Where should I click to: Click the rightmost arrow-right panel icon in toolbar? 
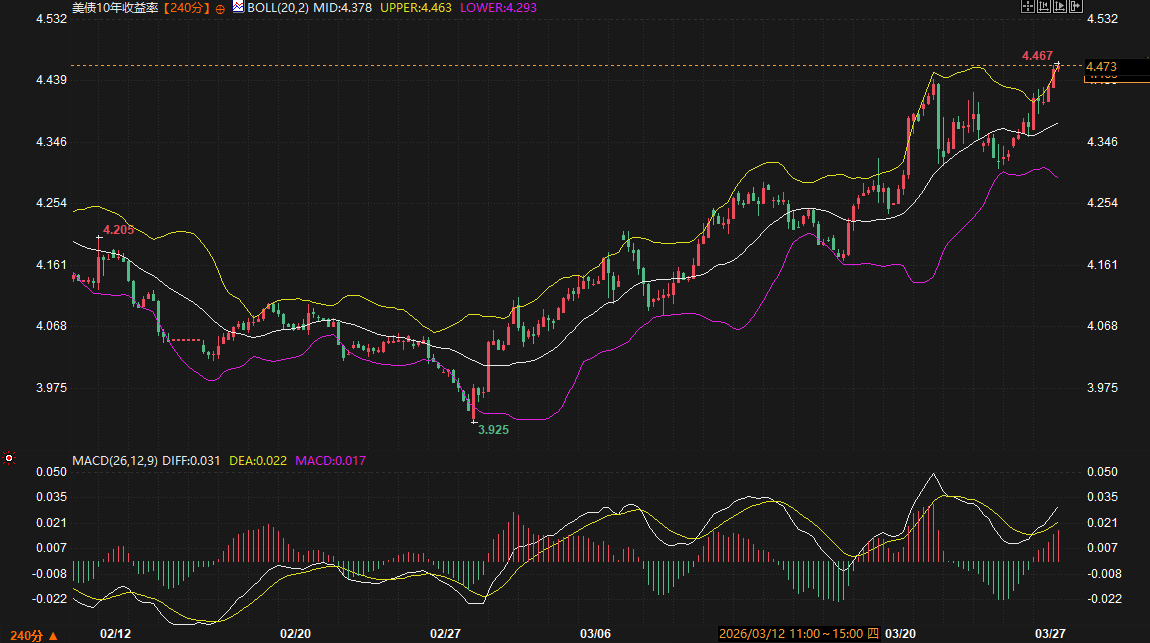coord(1077,6)
